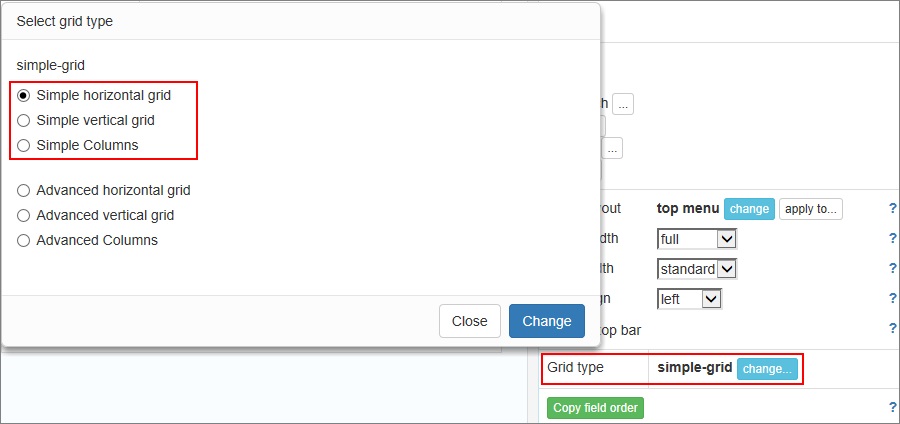Screen dimensions: 900x424
Task: Click the help icon beside the standard dropdown
Action: point(892,269)
